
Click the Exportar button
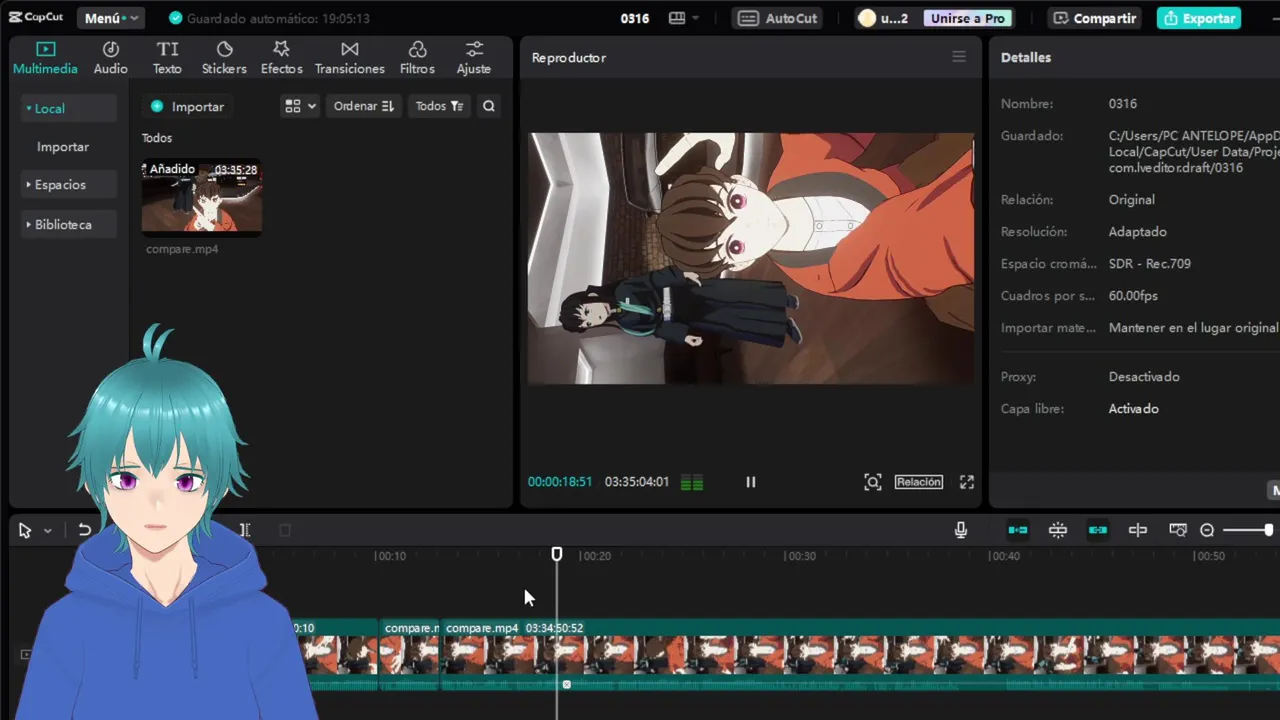pos(1199,18)
